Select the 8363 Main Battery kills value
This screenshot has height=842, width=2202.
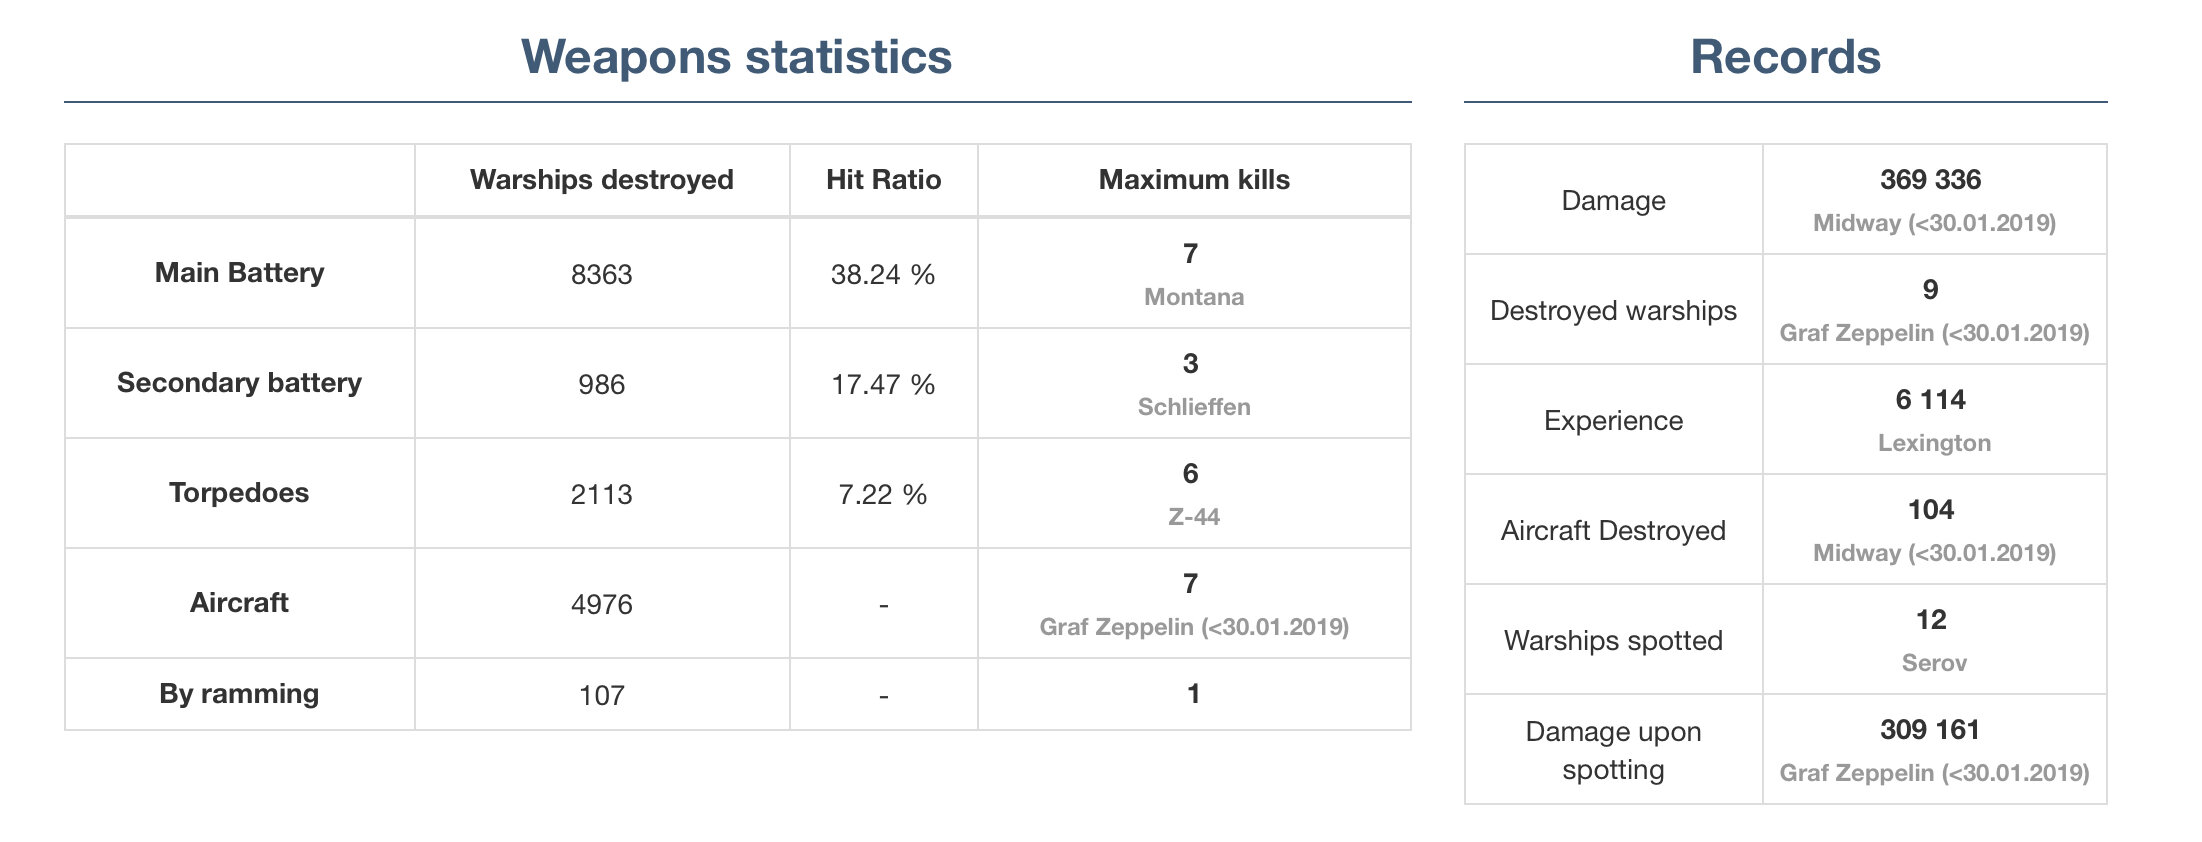pos(601,275)
